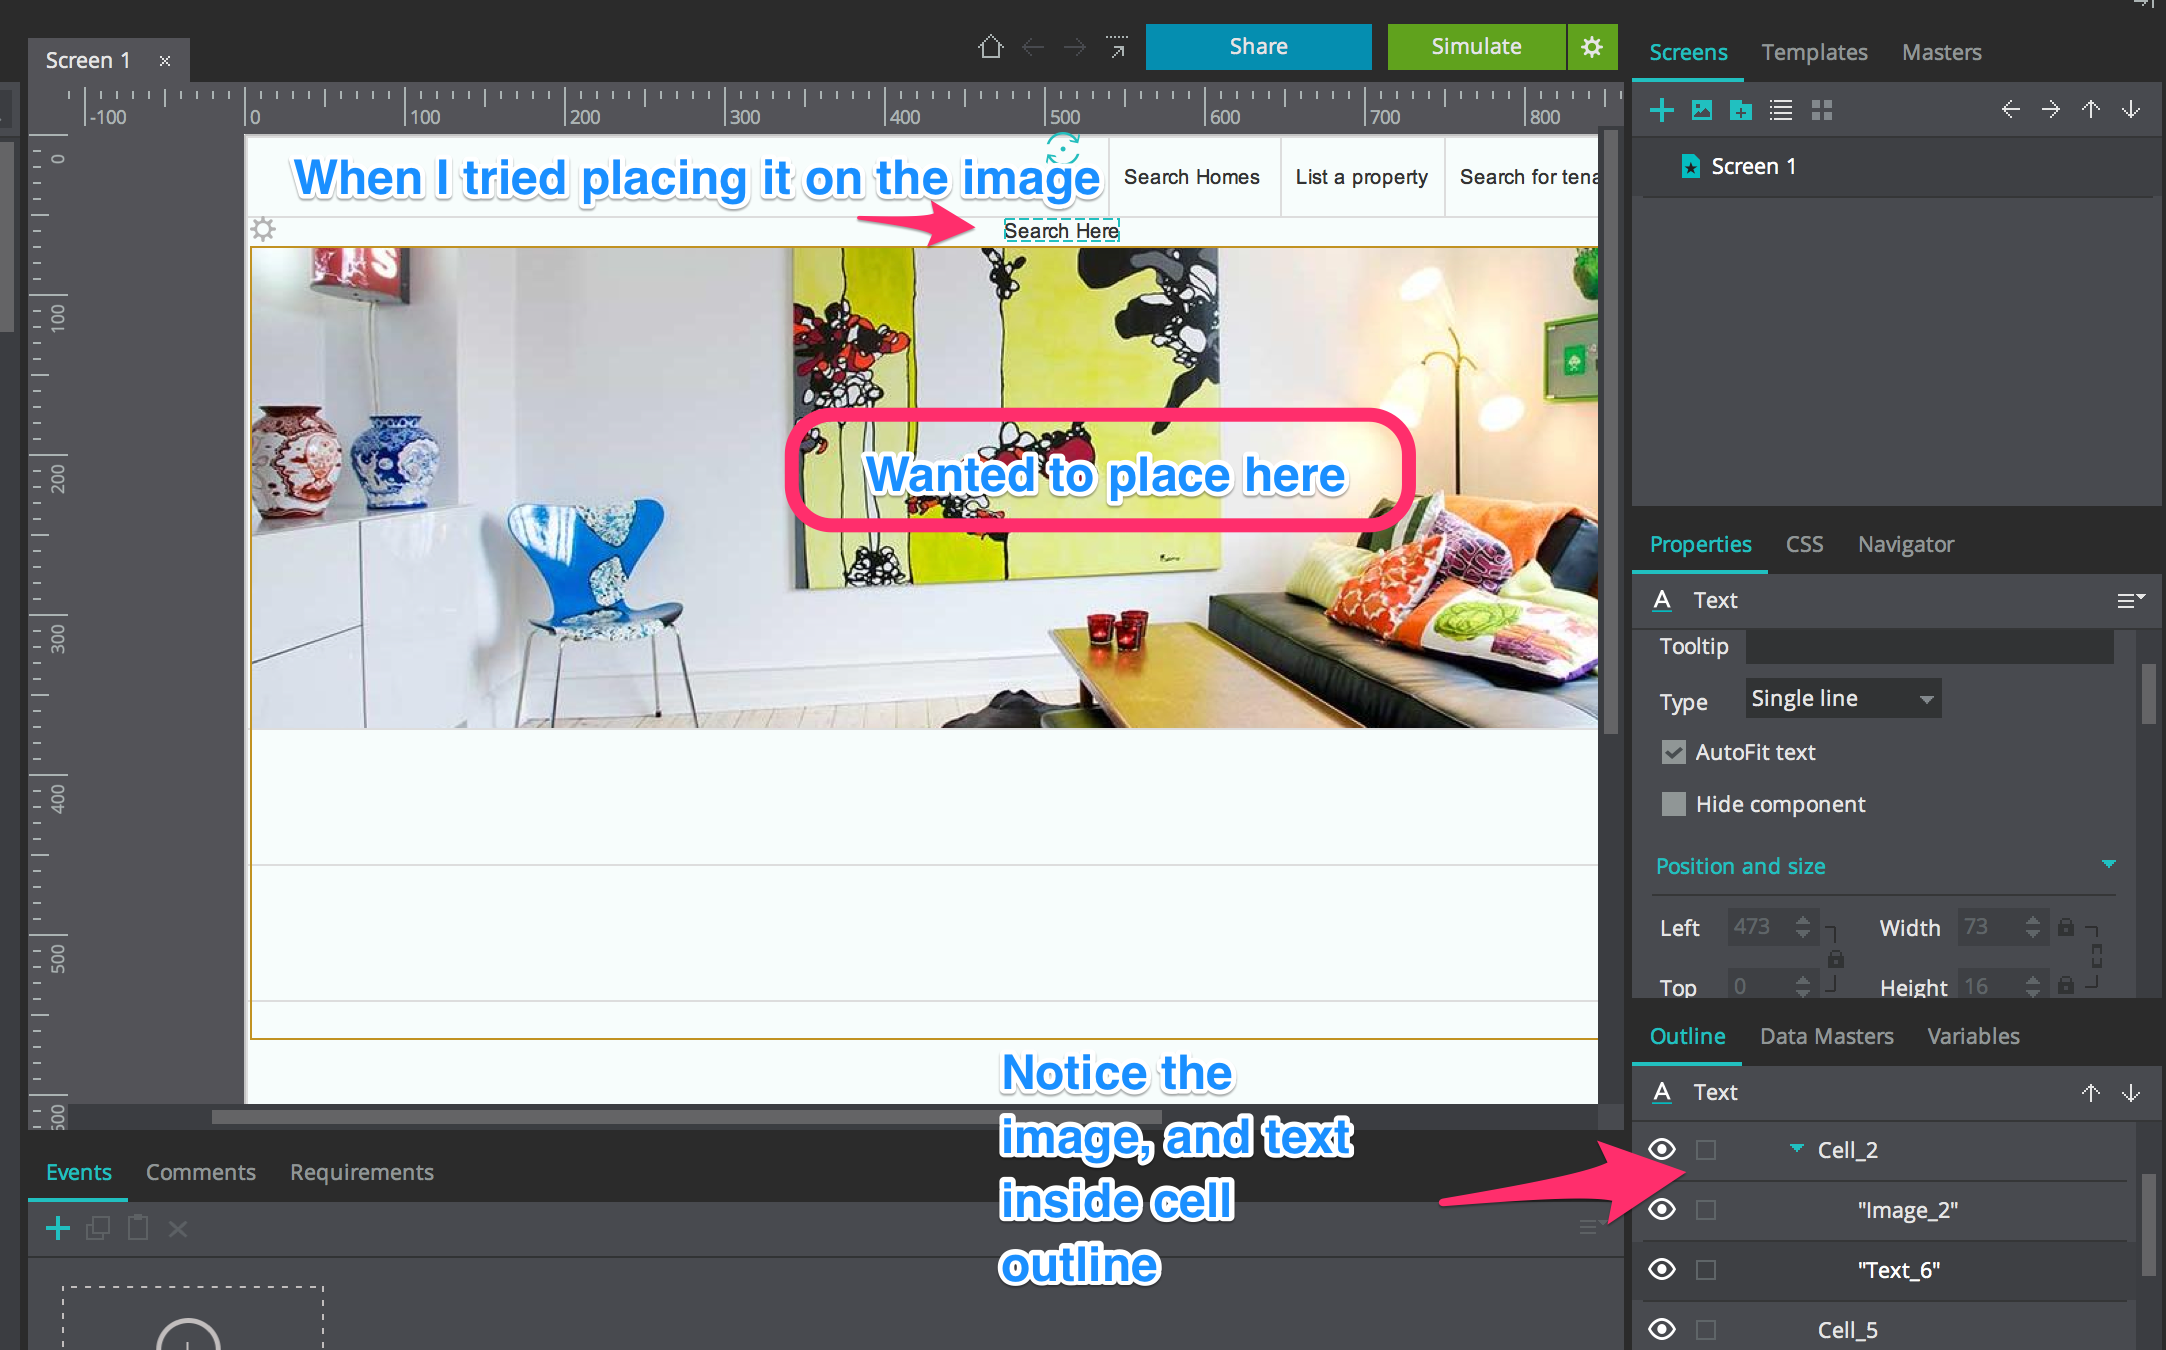Close the Screen 1 tab
This screenshot has width=2166, height=1350.
coord(165,61)
